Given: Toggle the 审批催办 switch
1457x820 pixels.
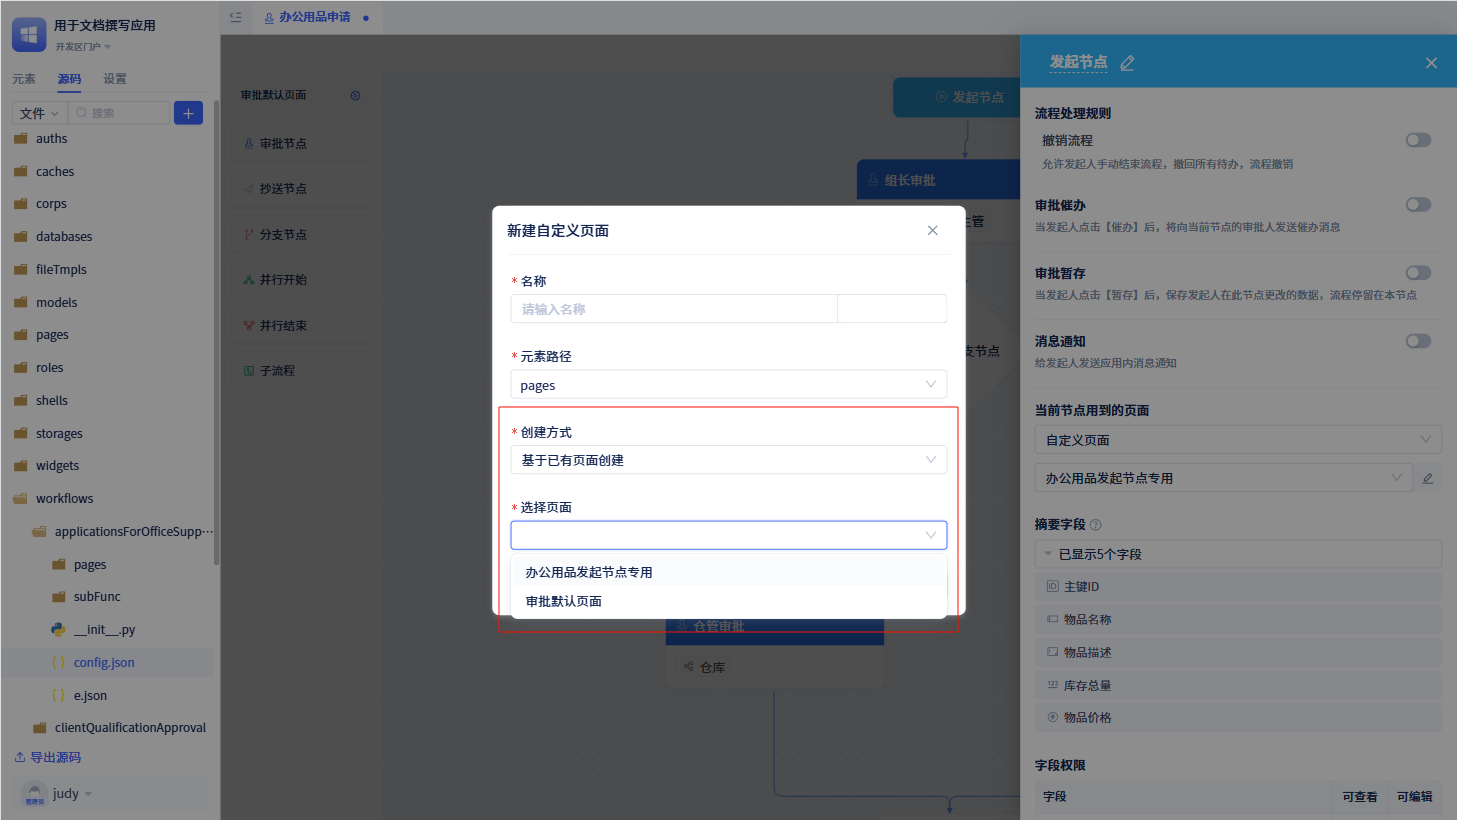Looking at the screenshot, I should pos(1418,205).
